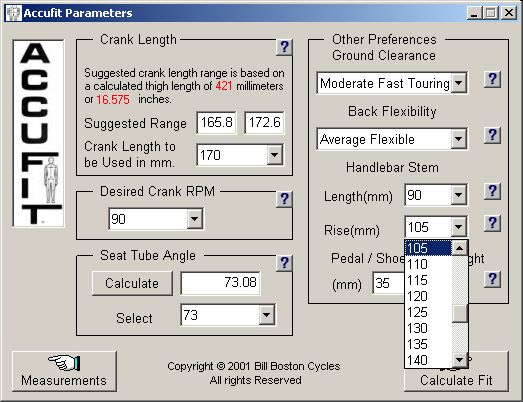
Task: Click the Accufit title bar icon
Action: coord(14,13)
